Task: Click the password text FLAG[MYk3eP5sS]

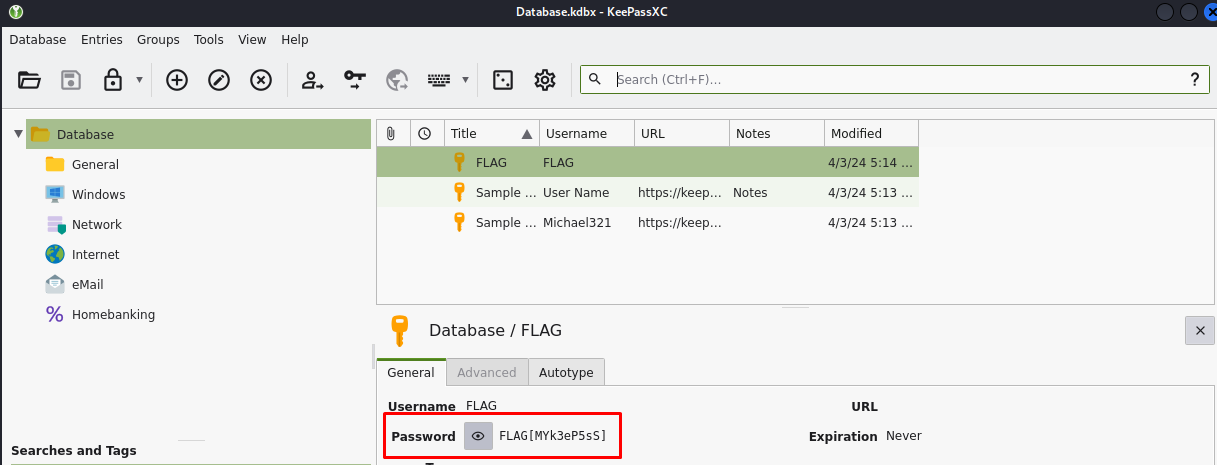Action: click(553, 436)
